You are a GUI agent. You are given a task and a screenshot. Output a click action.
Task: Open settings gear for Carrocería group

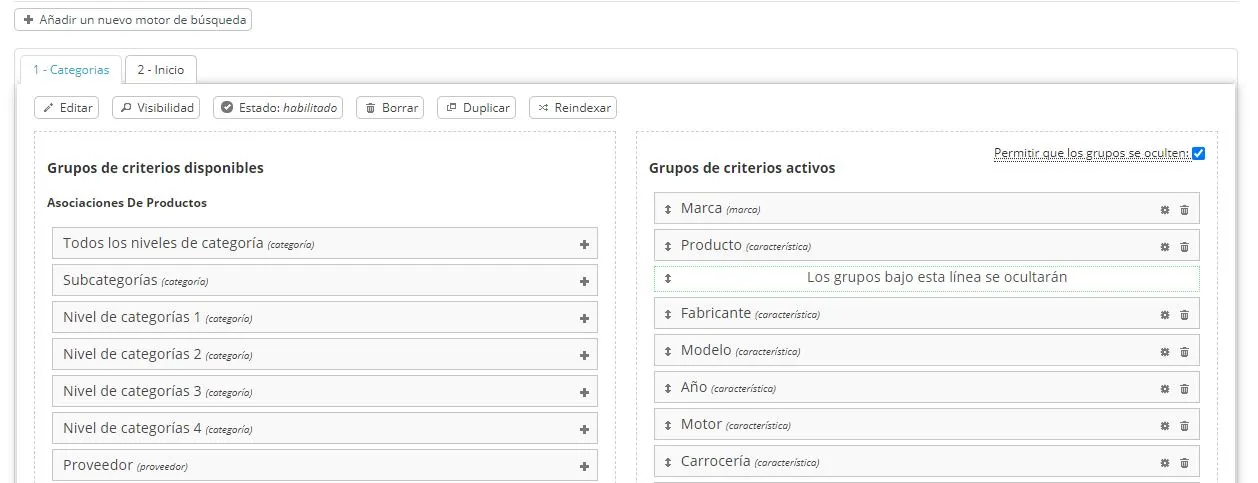coord(1164,463)
